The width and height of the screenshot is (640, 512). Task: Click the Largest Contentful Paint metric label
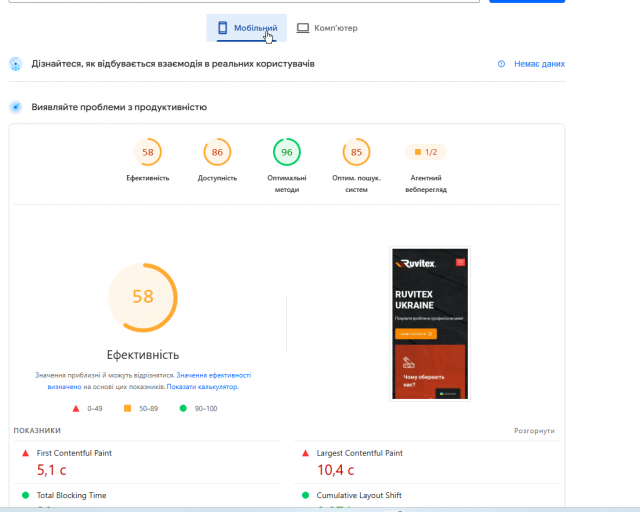tap(360, 453)
